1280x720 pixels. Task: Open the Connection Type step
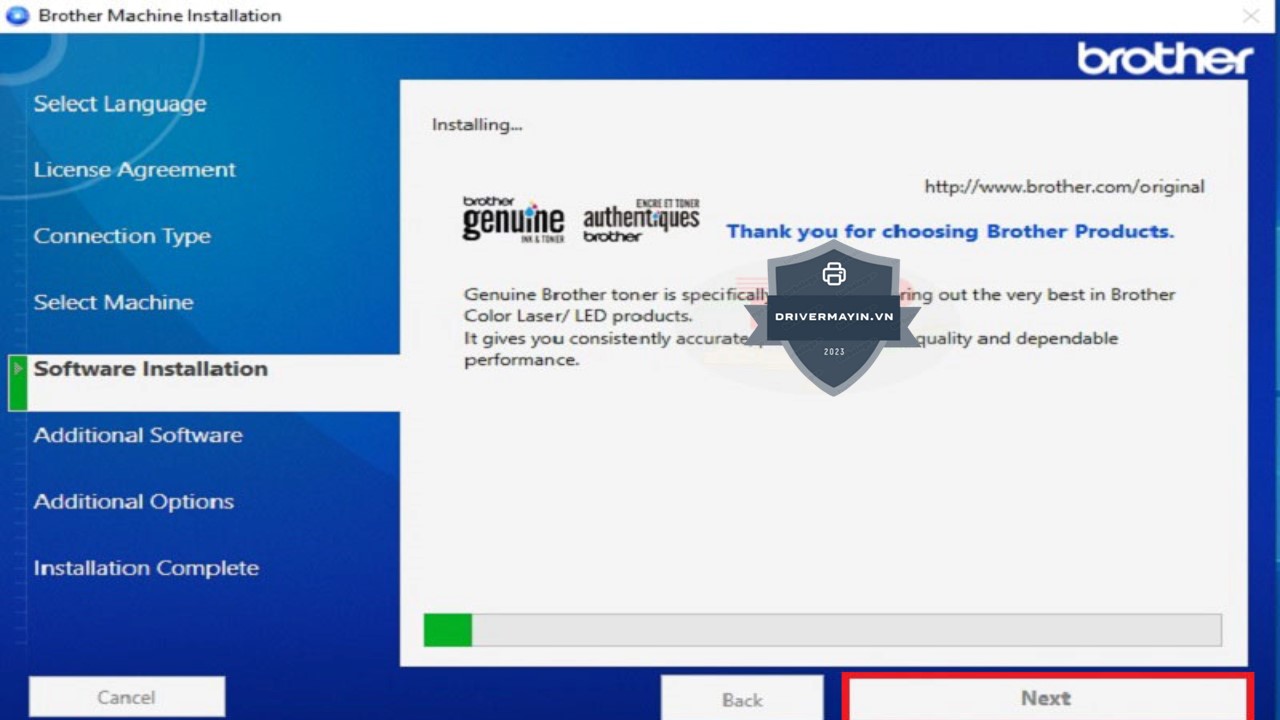(122, 237)
